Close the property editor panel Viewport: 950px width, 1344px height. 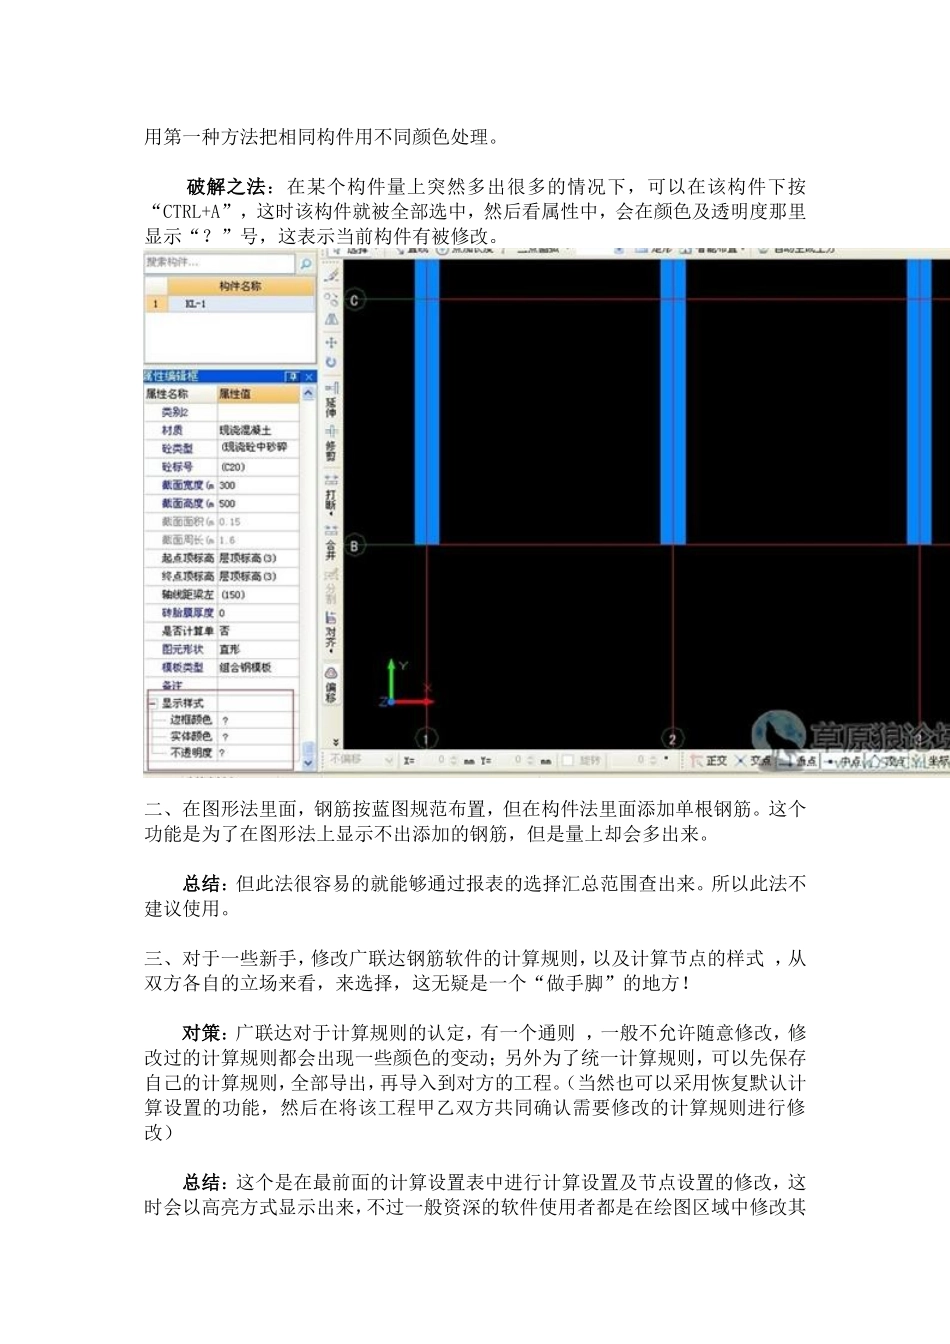(x=309, y=376)
